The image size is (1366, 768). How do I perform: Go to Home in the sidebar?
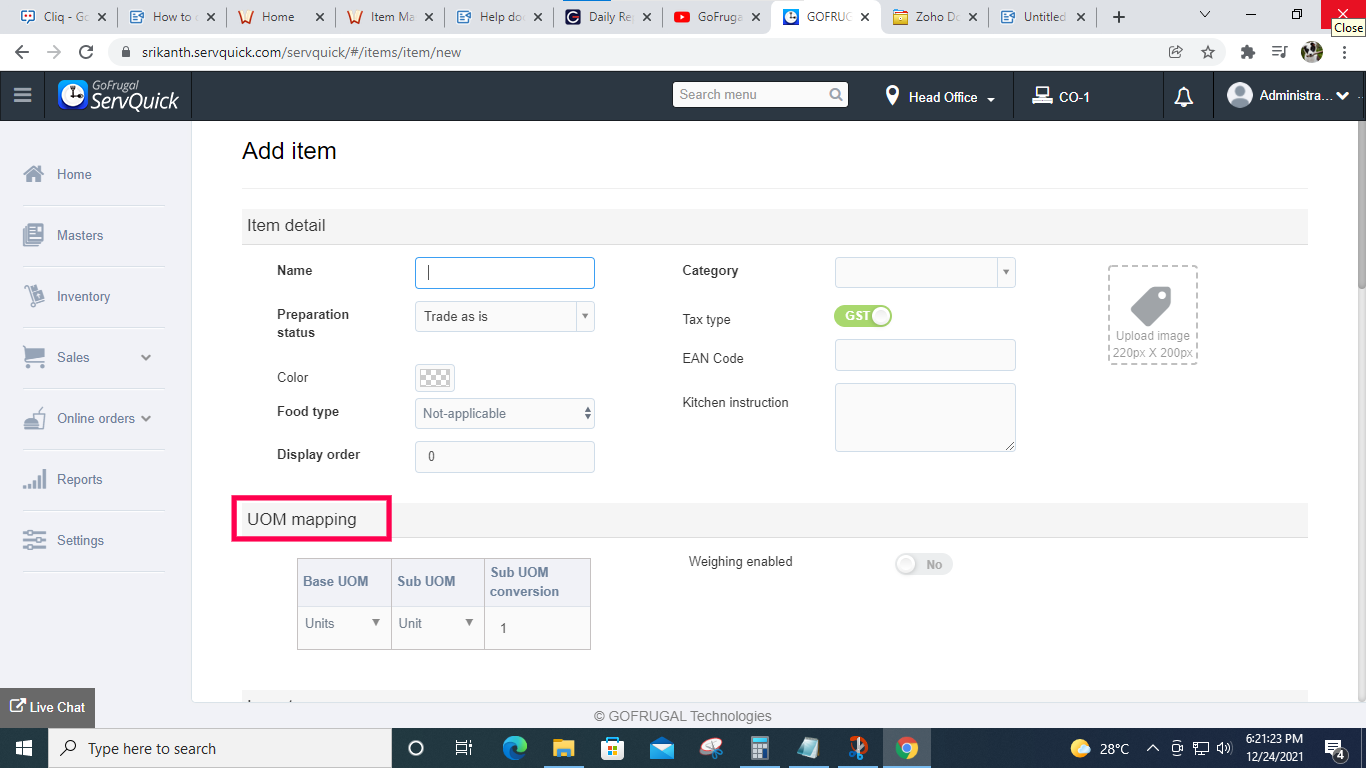[74, 174]
